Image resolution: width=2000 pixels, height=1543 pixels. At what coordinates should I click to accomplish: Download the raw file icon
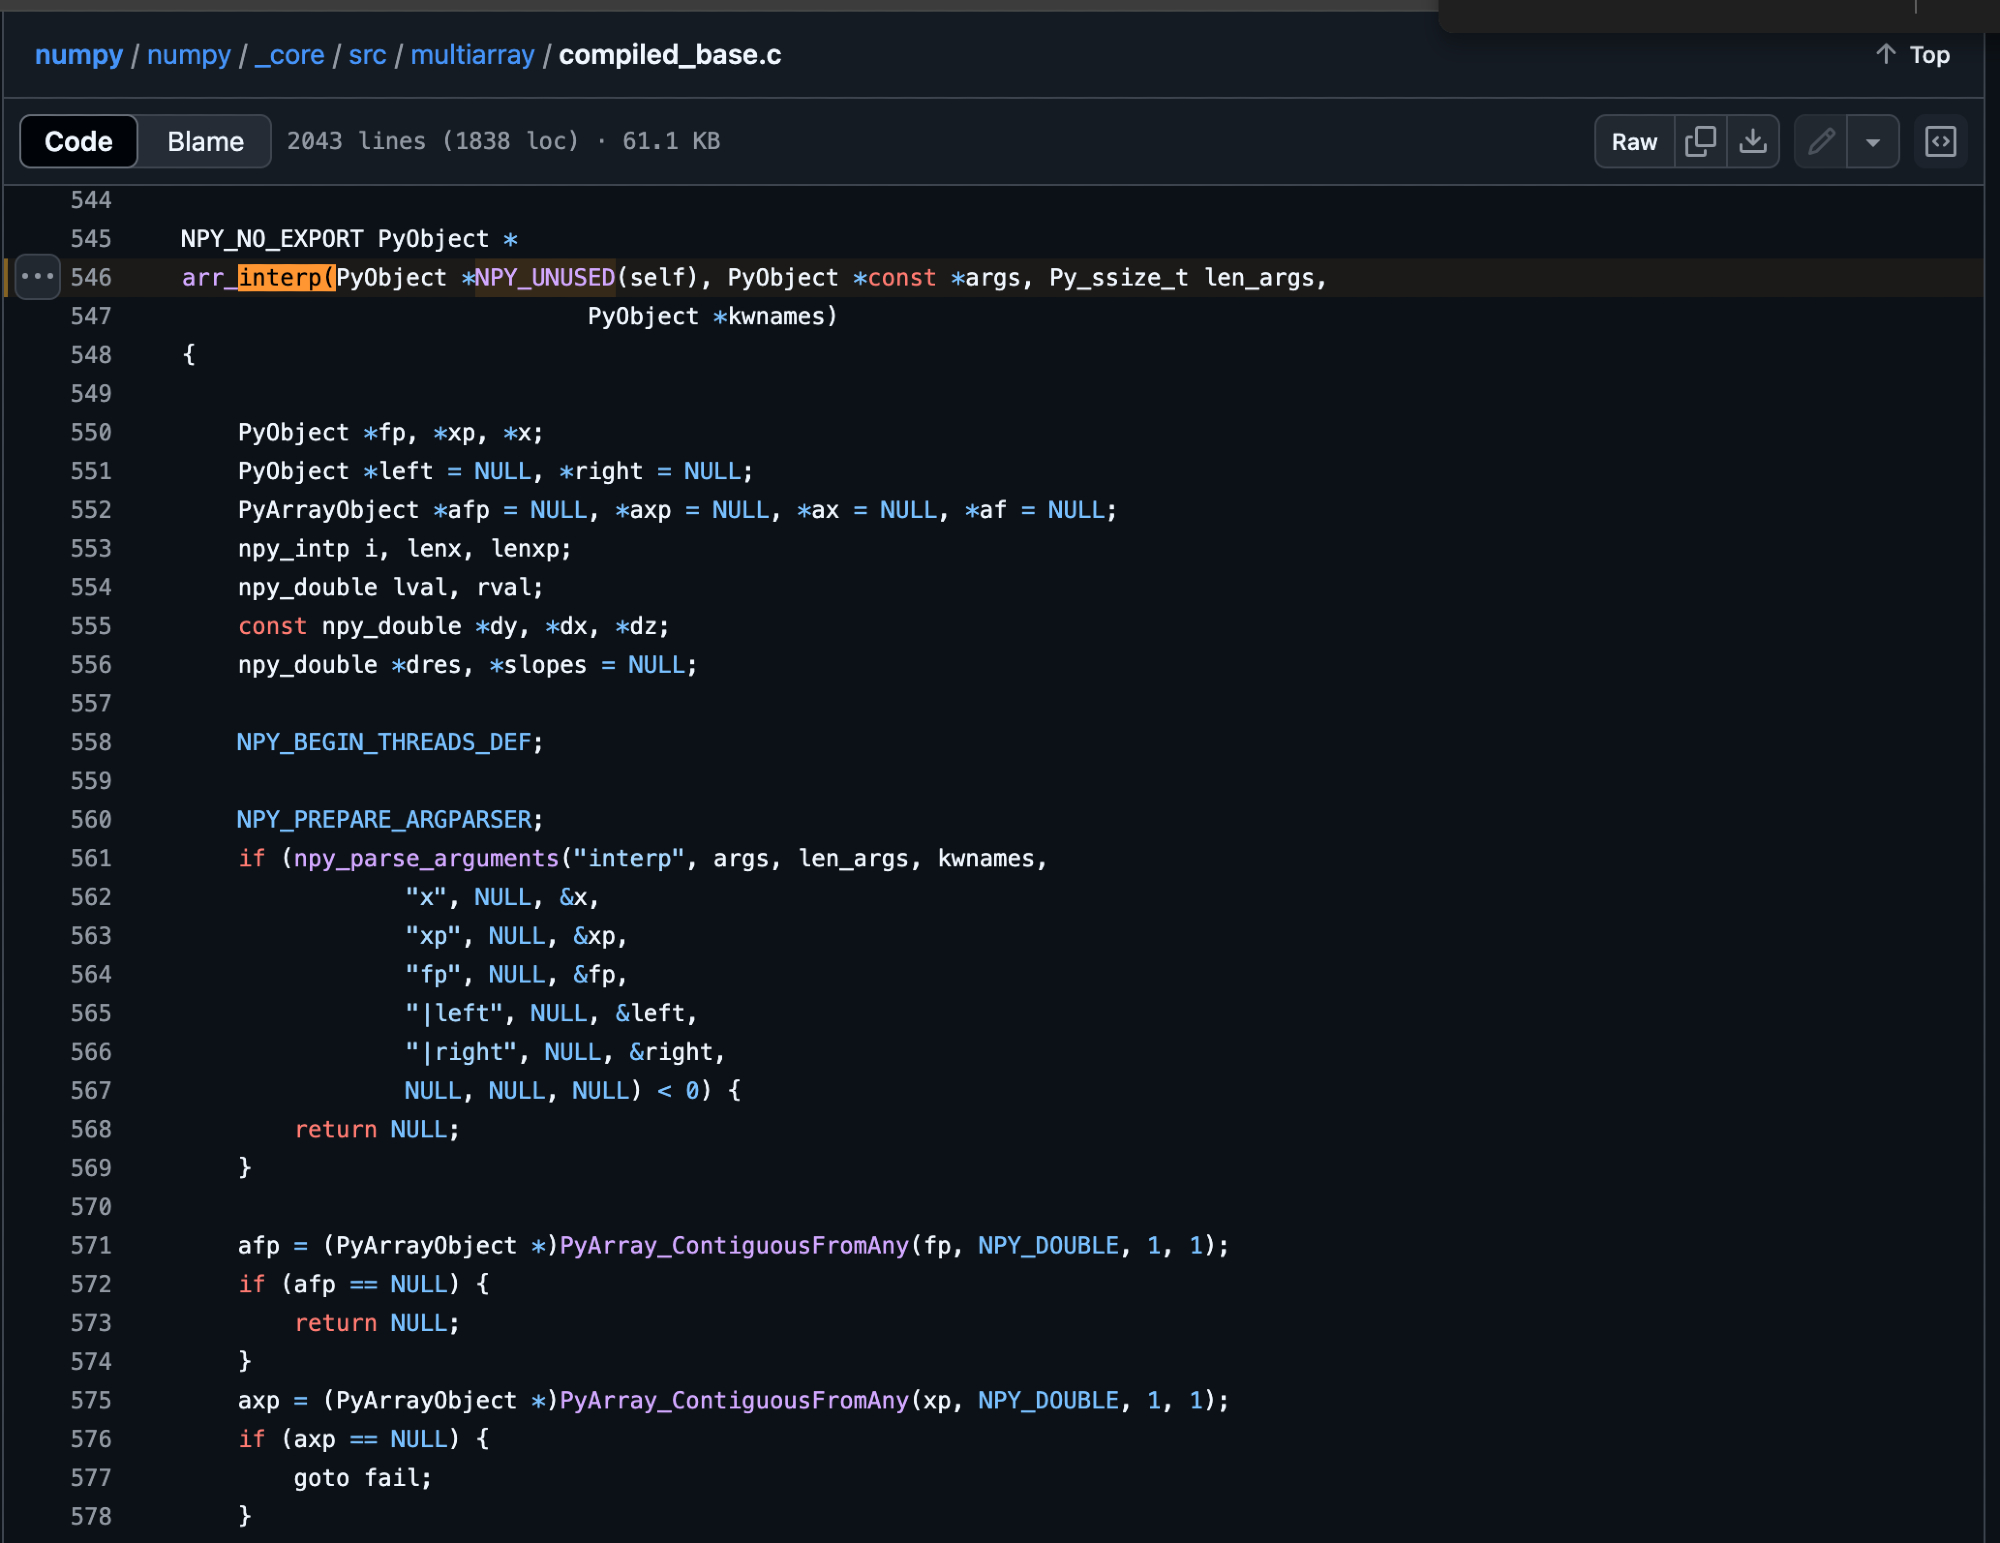[1753, 141]
